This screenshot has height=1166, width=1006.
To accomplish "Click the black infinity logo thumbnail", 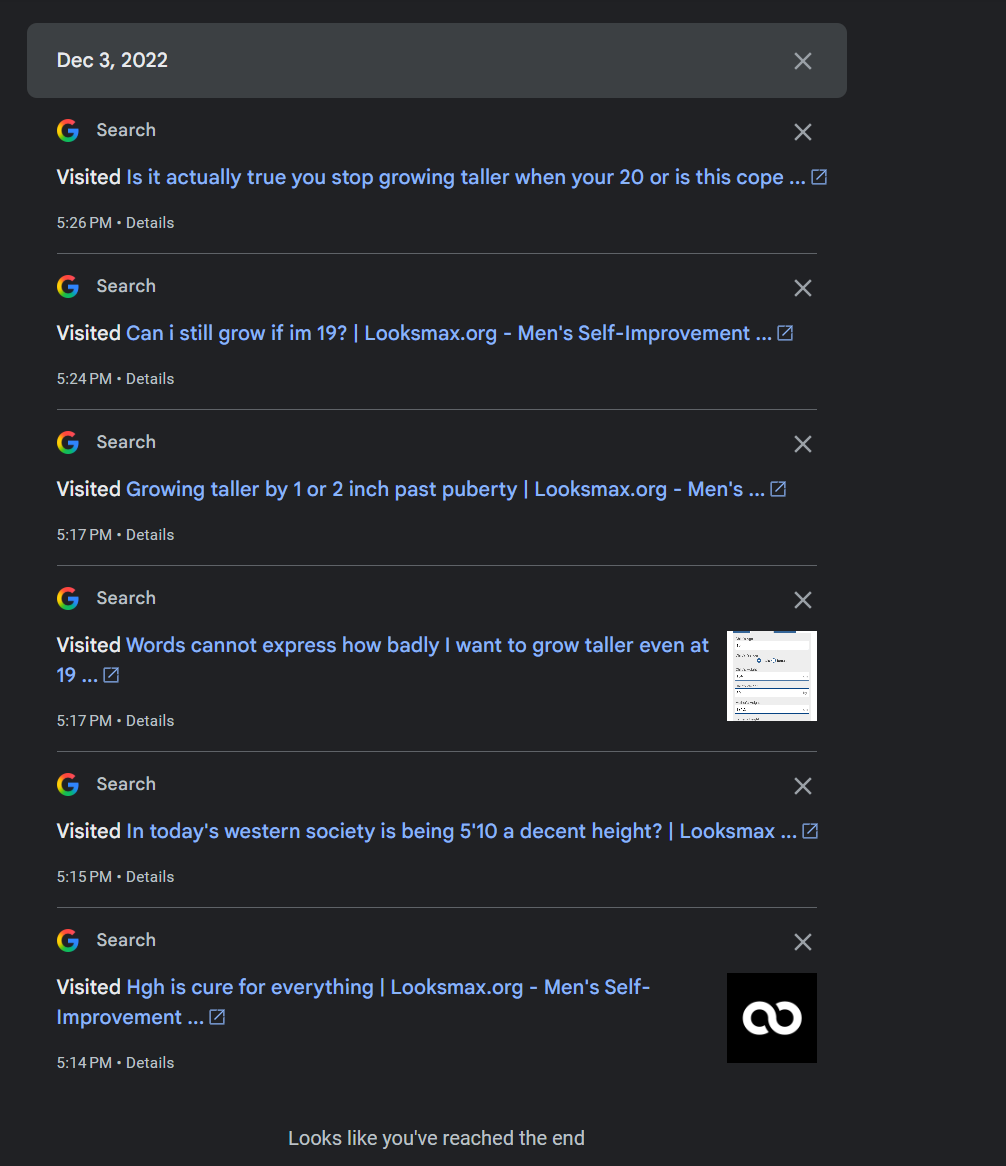I will click(771, 1018).
